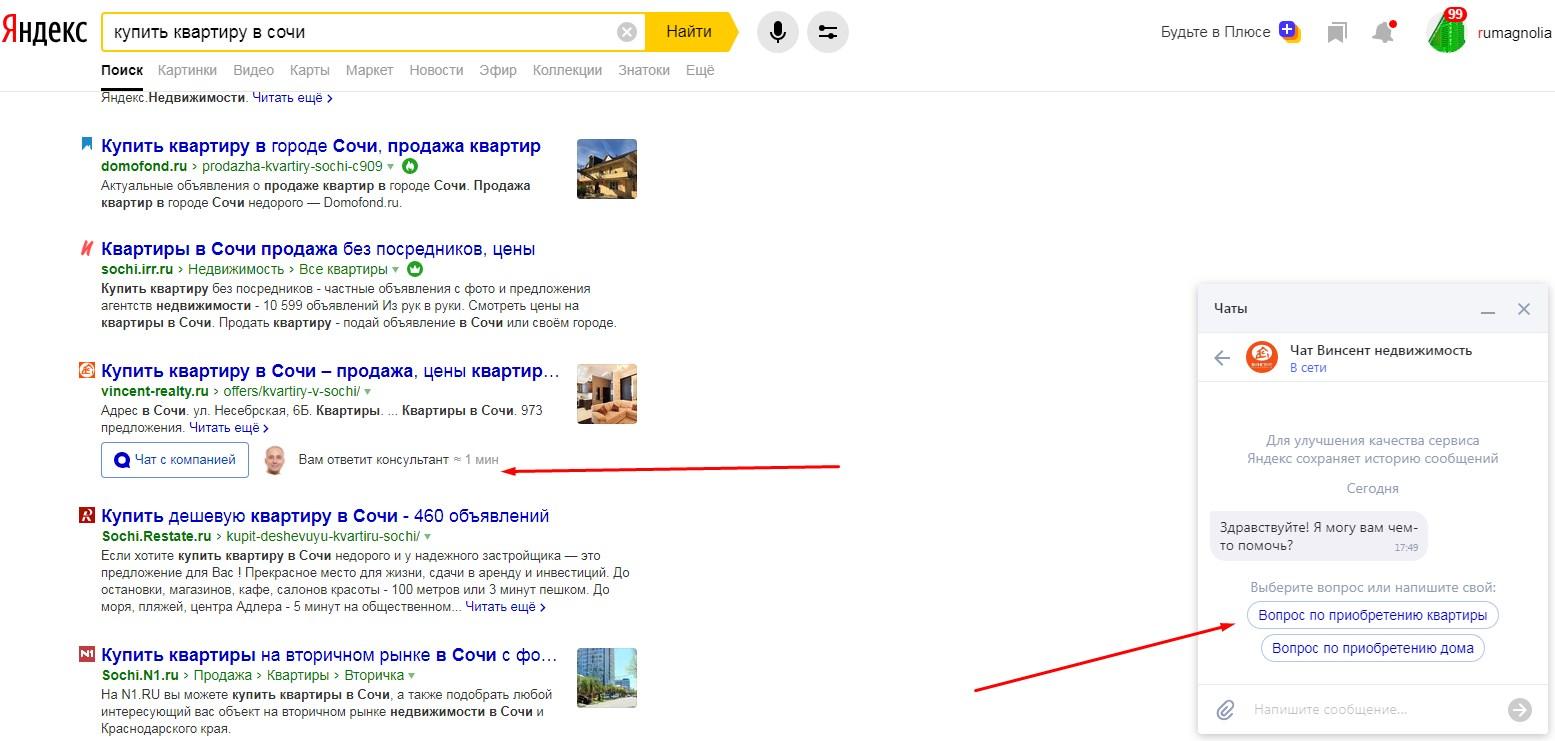Open the sochi.irr.ru URL dropdown arrow

pyautogui.click(x=396, y=270)
